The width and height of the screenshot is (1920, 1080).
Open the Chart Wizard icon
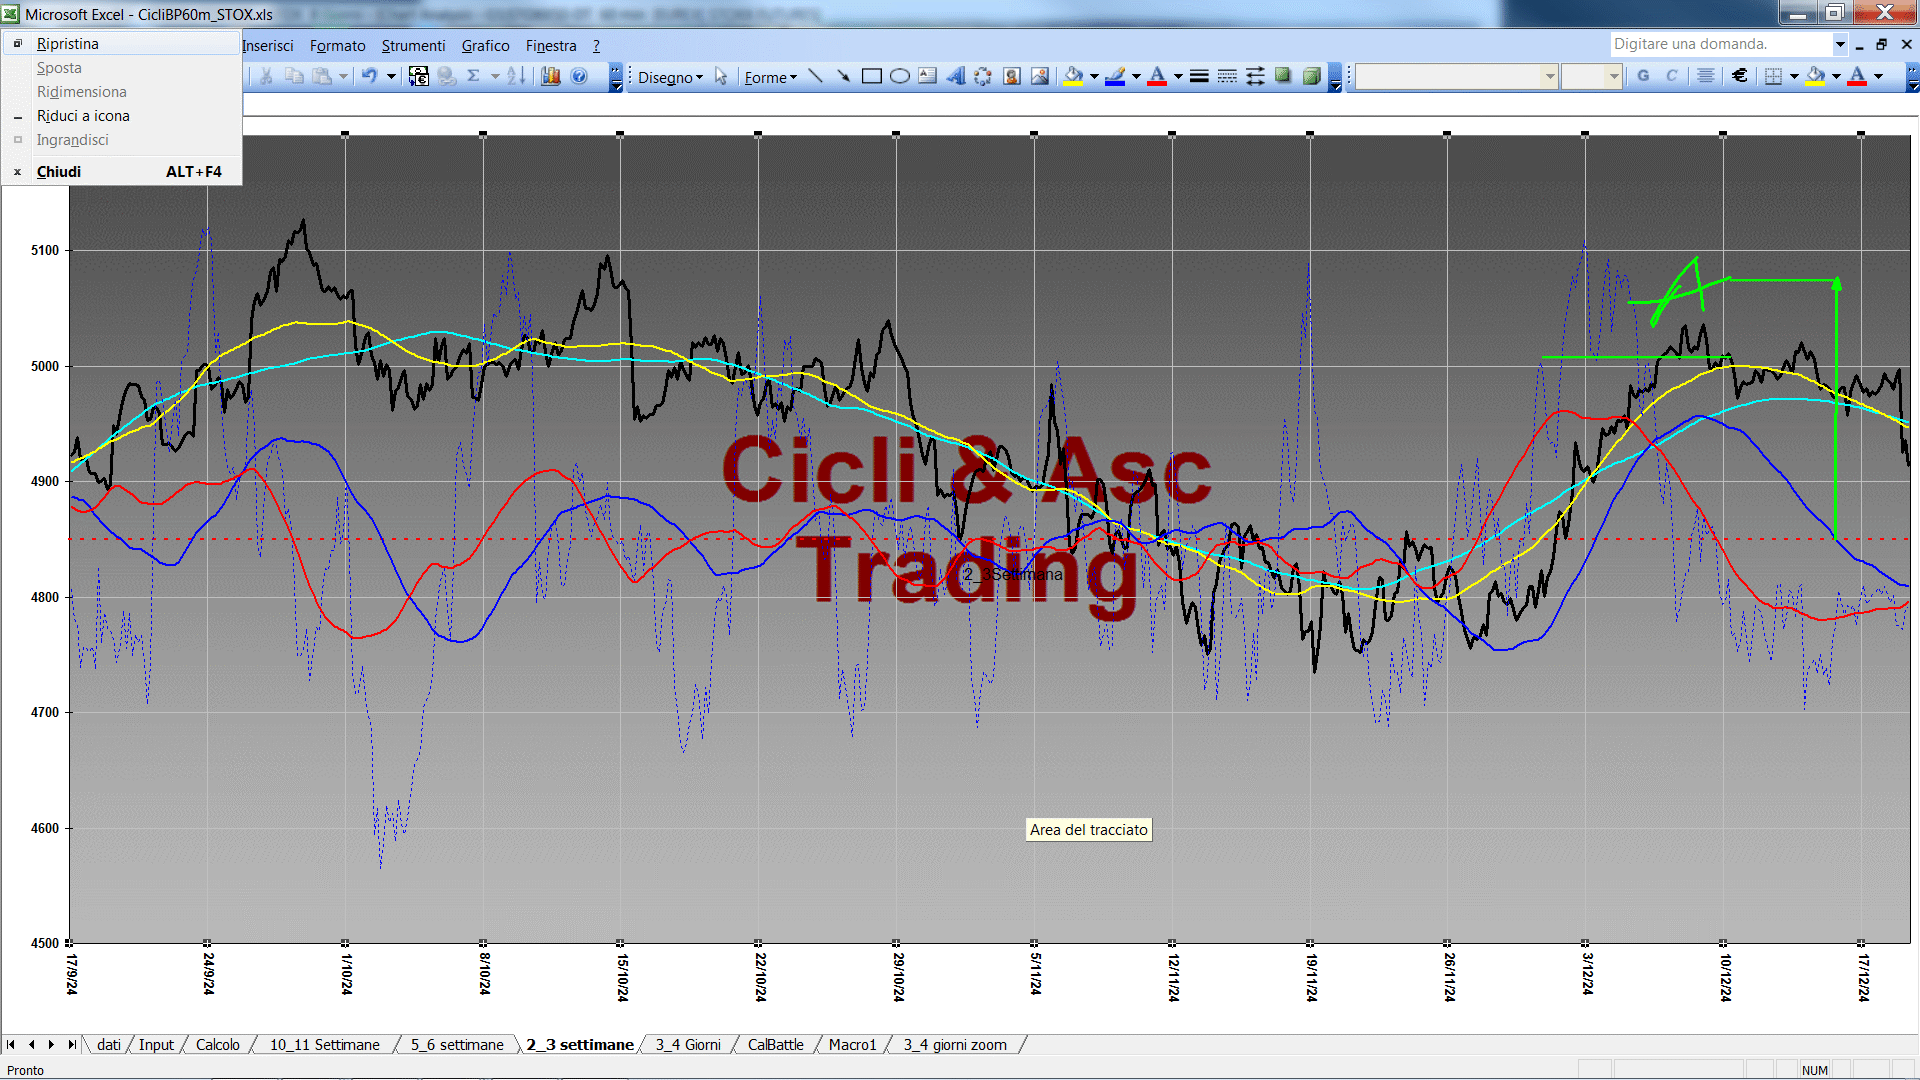(x=550, y=76)
